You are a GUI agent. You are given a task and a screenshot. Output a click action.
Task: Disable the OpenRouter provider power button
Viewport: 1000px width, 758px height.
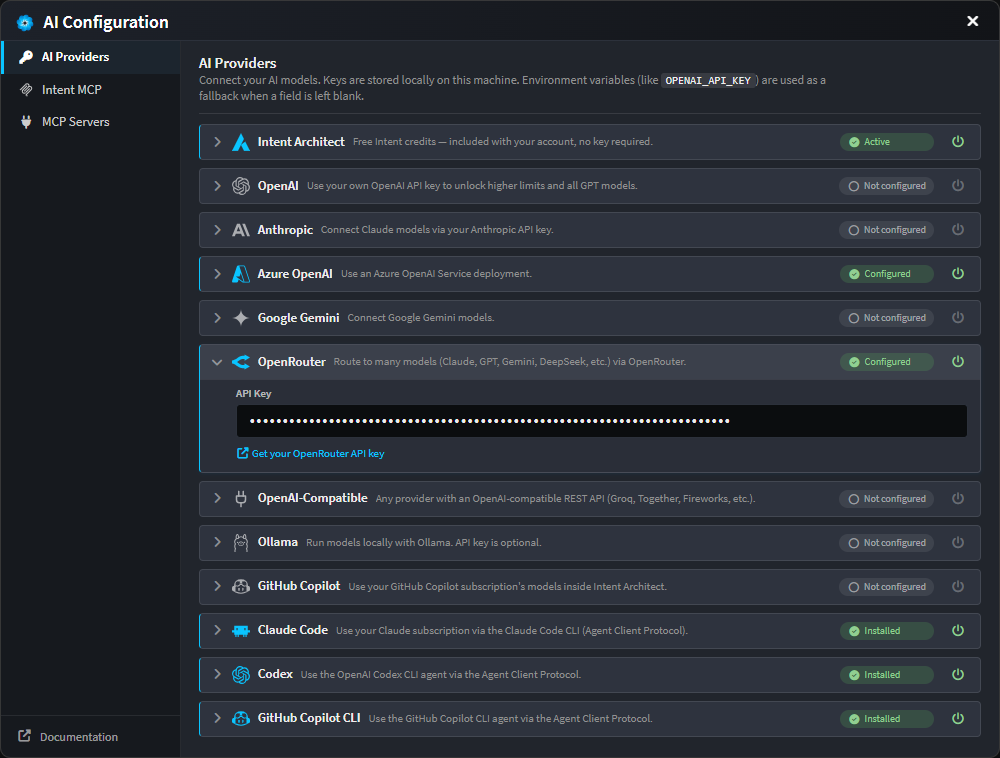click(x=958, y=361)
